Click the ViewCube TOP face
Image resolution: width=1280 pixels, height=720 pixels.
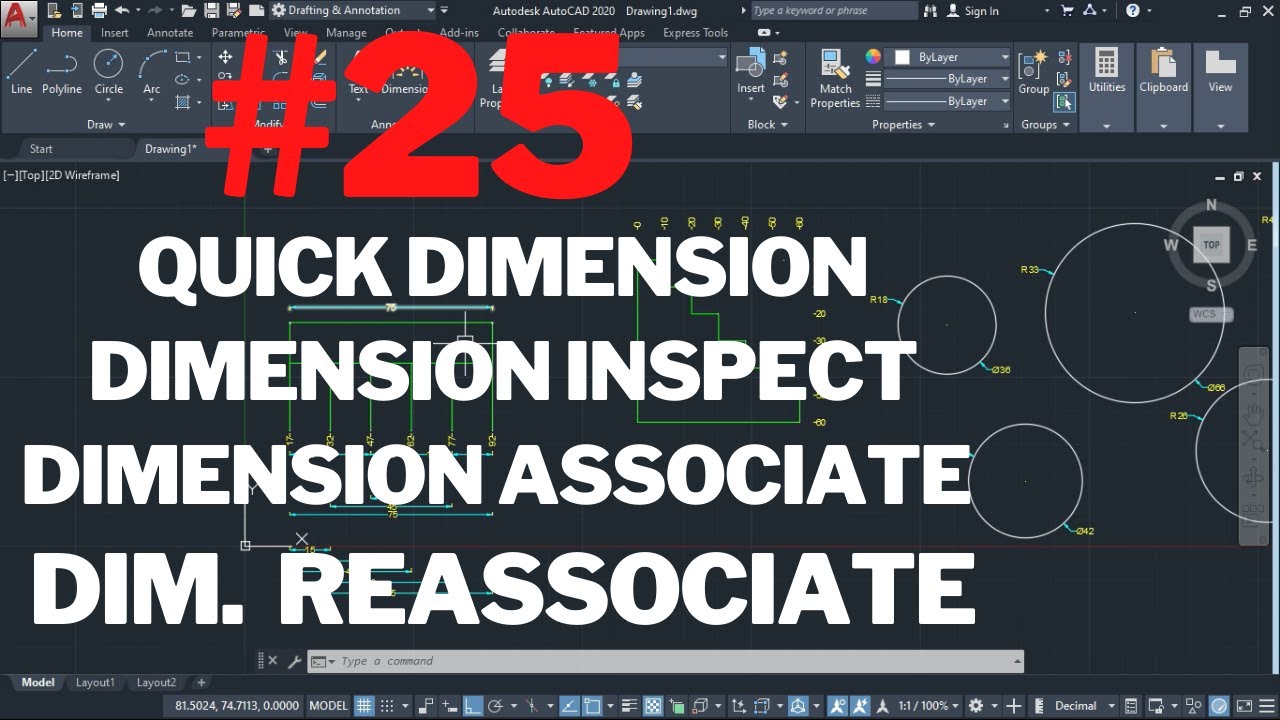click(1211, 244)
